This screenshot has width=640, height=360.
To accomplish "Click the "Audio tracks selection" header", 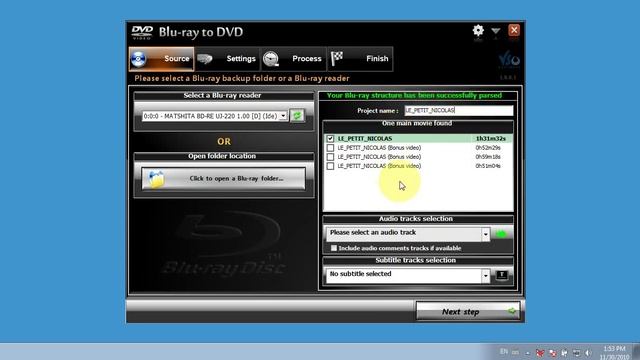I will [416, 219].
